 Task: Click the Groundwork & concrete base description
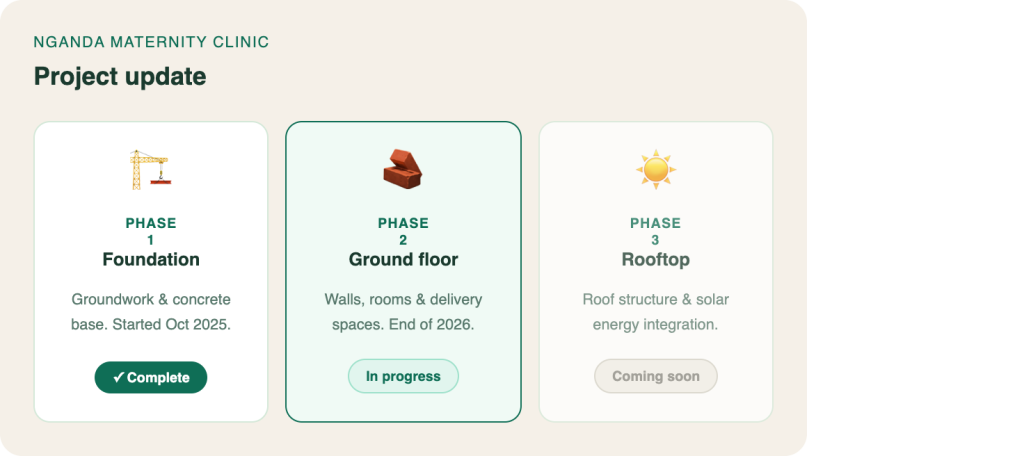[x=151, y=312]
